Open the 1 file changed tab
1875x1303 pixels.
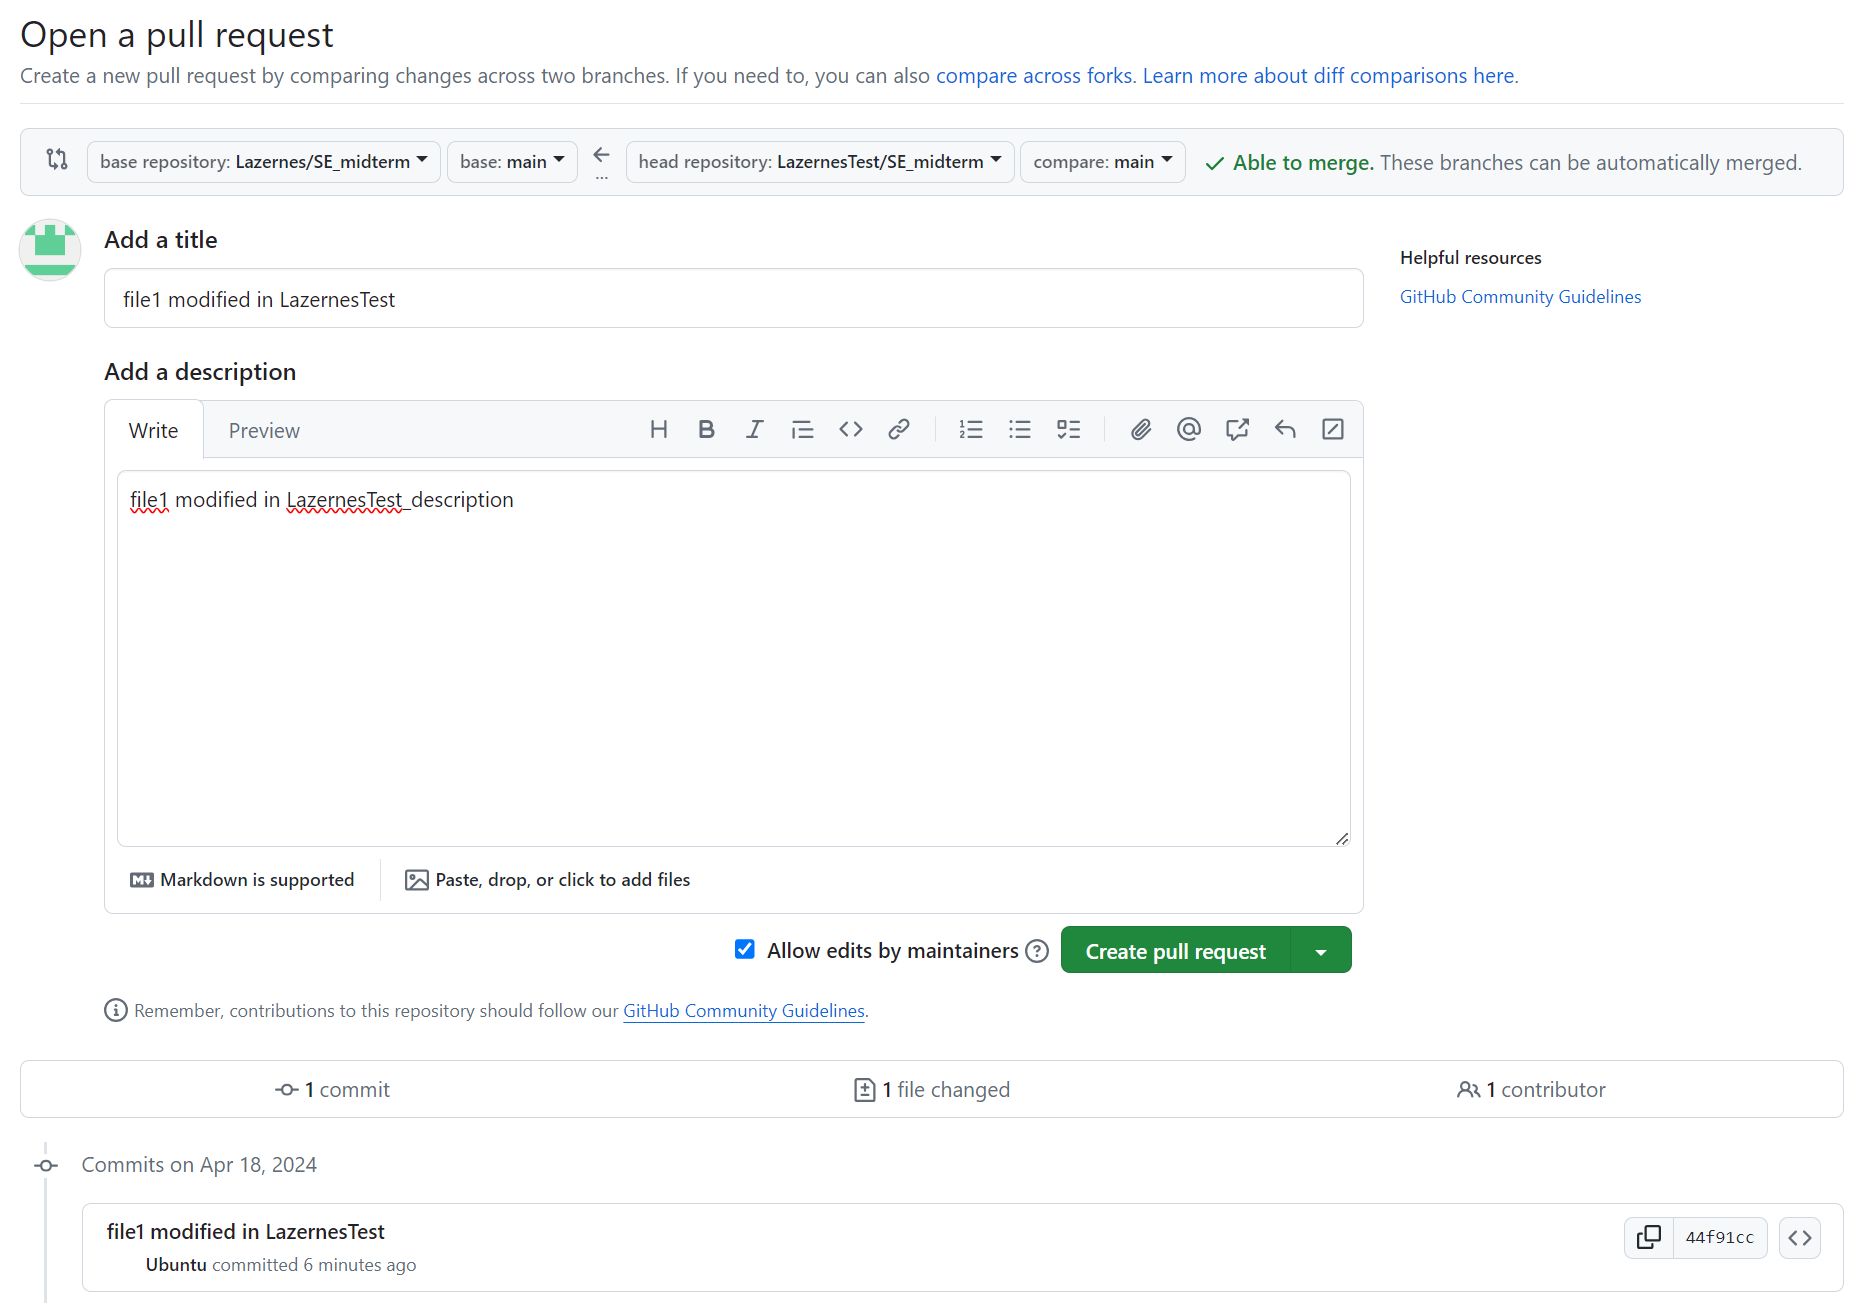(x=932, y=1090)
